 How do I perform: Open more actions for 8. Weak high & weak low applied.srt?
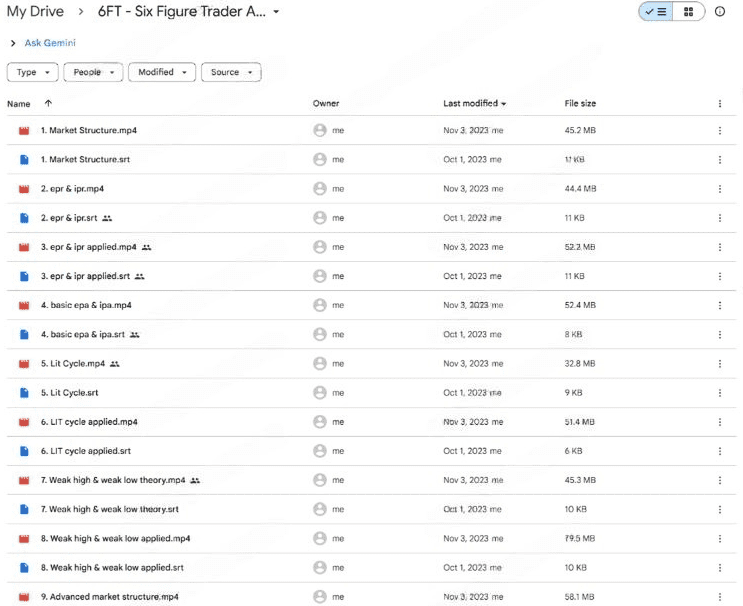pos(719,568)
